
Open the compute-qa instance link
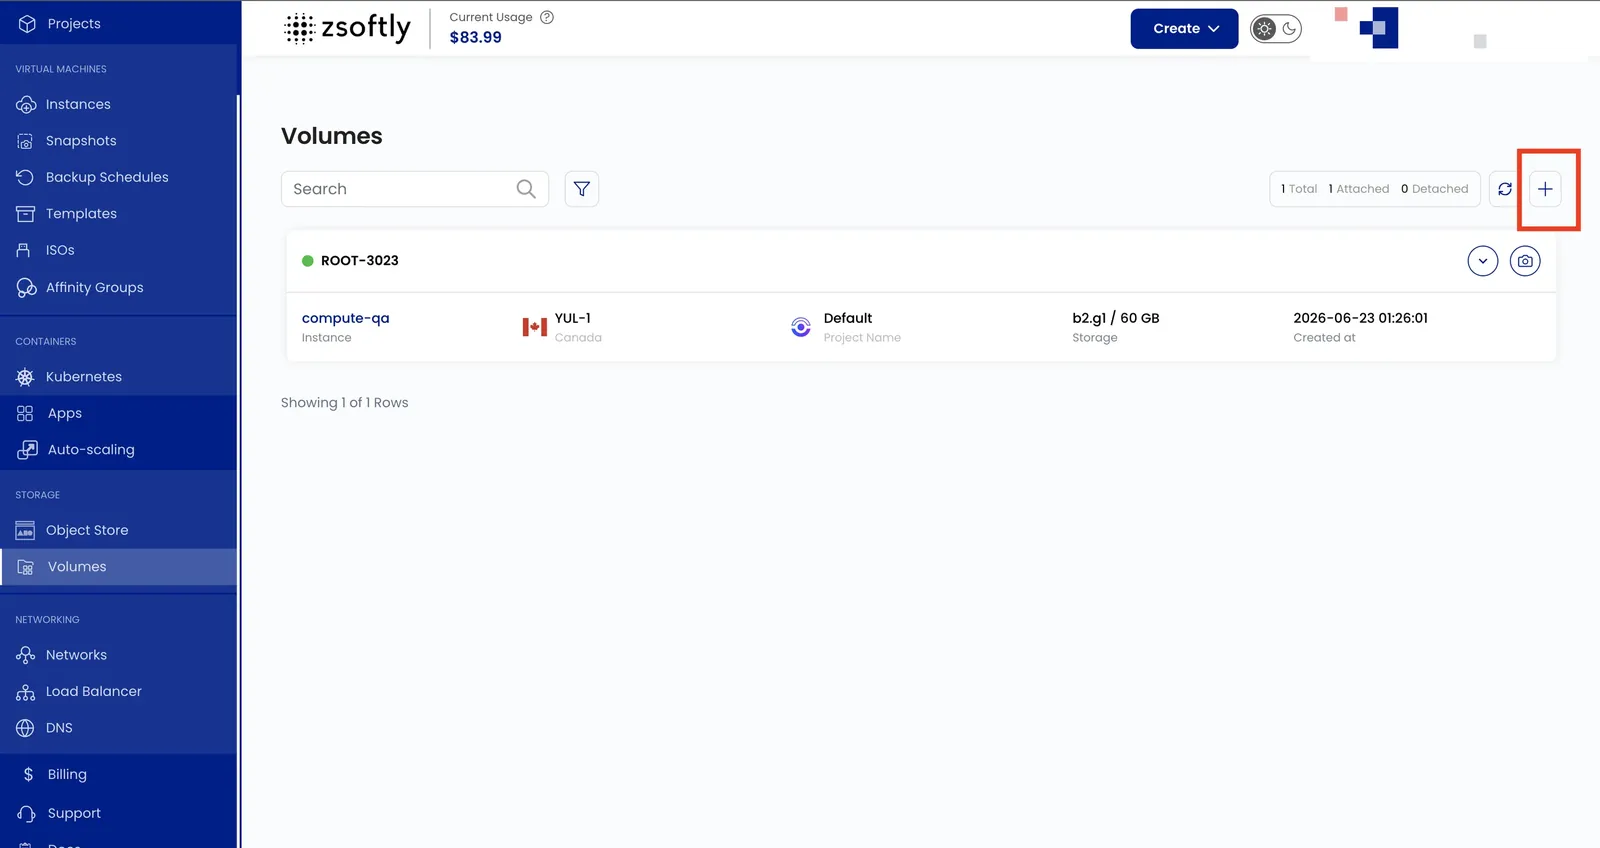coord(345,318)
